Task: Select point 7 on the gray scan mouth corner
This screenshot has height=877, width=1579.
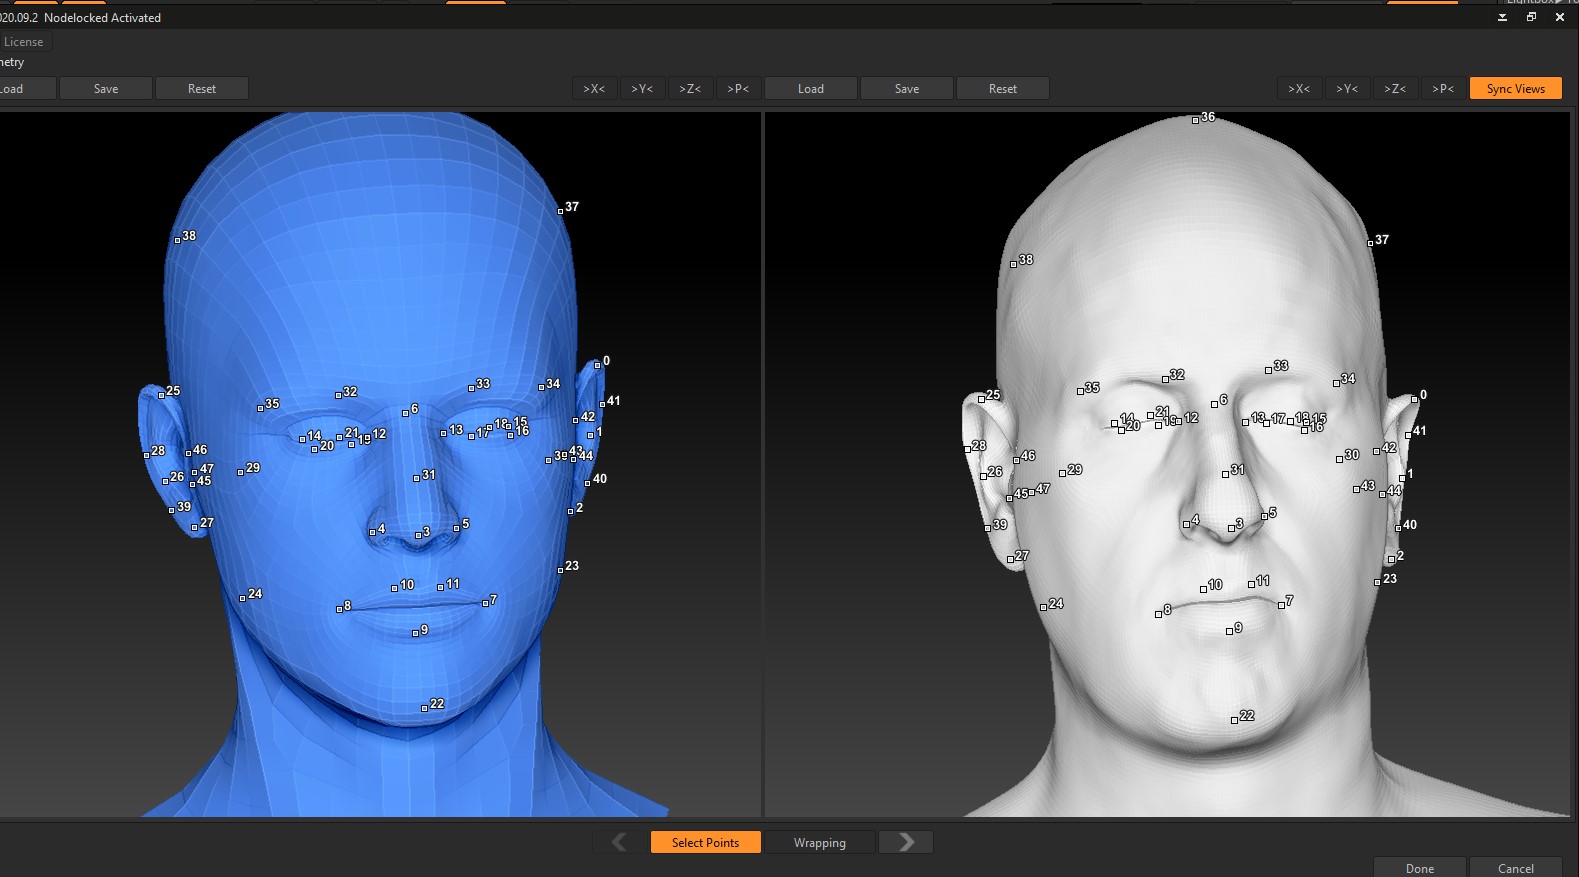Action: pyautogui.click(x=1283, y=605)
